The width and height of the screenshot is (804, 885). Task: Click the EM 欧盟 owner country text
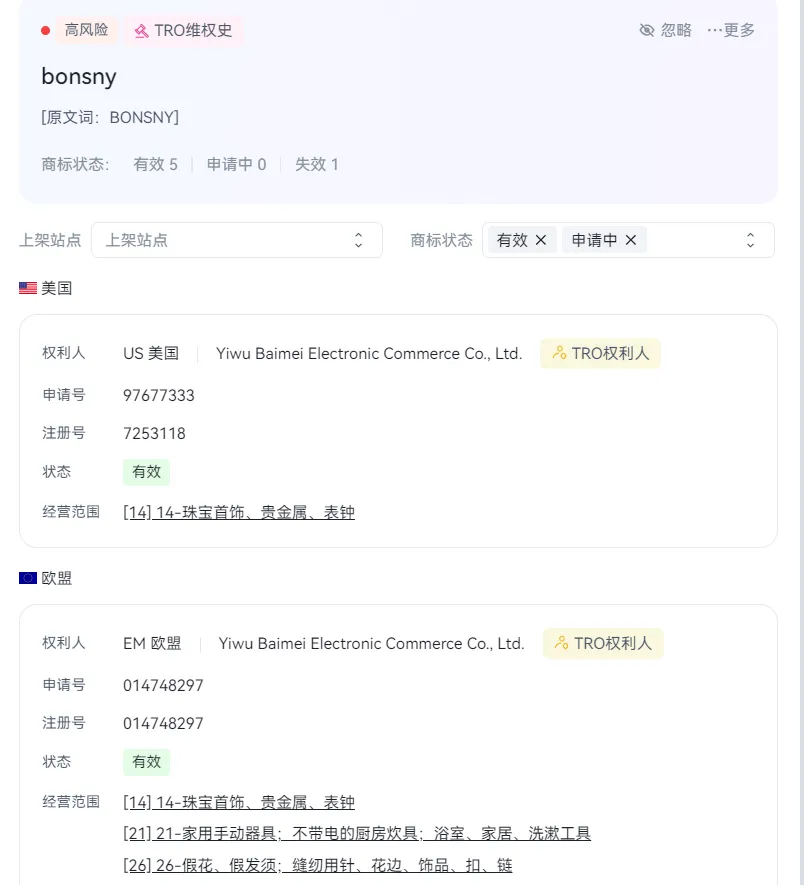(152, 643)
